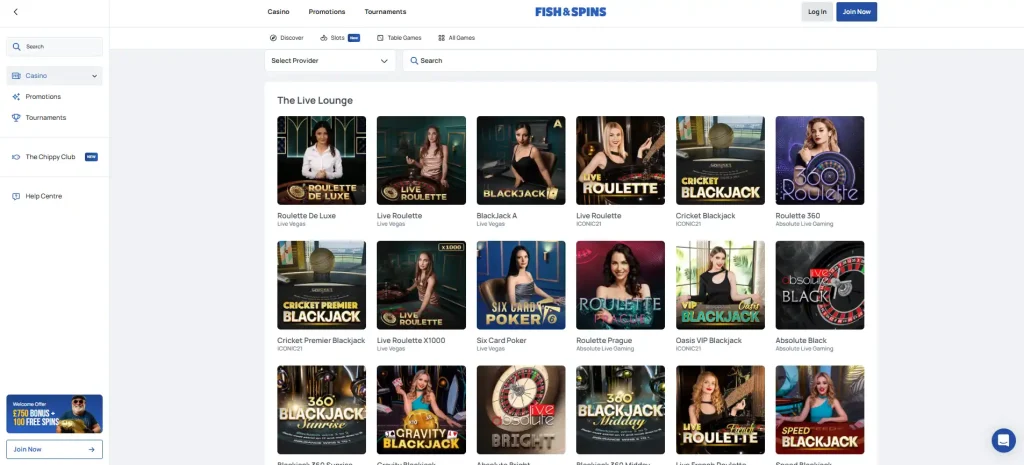
Task: Open Live Vegas Live Roulette thumbnail
Action: [x=421, y=161]
